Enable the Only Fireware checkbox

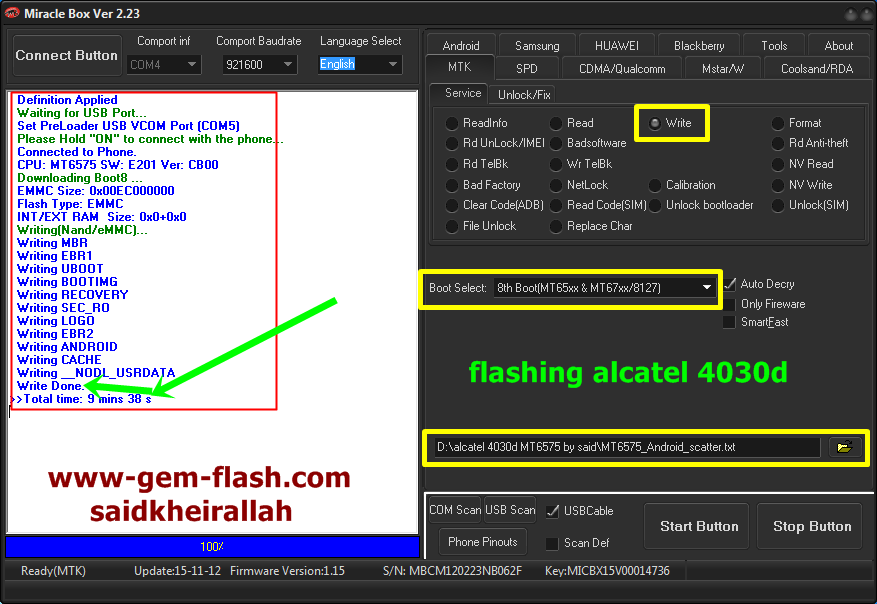pyautogui.click(x=729, y=304)
